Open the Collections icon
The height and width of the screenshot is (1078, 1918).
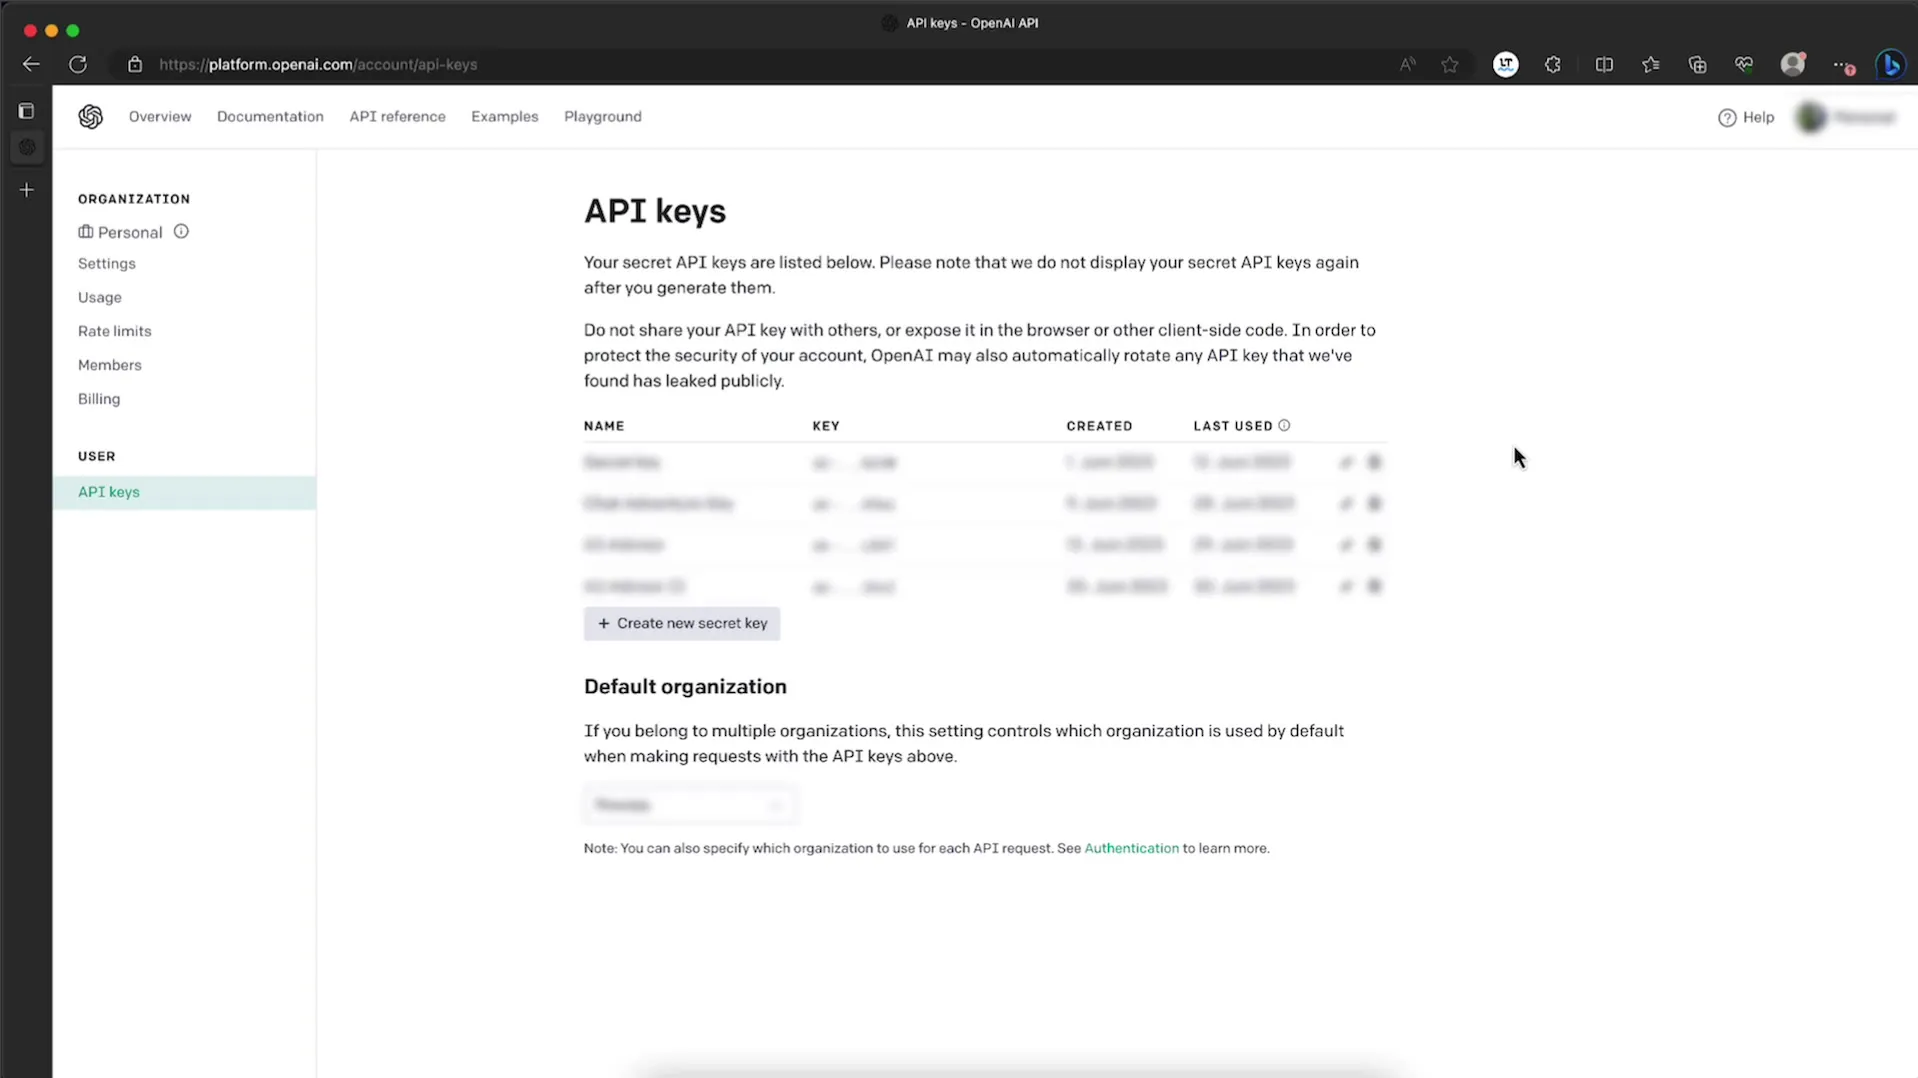[1697, 64]
